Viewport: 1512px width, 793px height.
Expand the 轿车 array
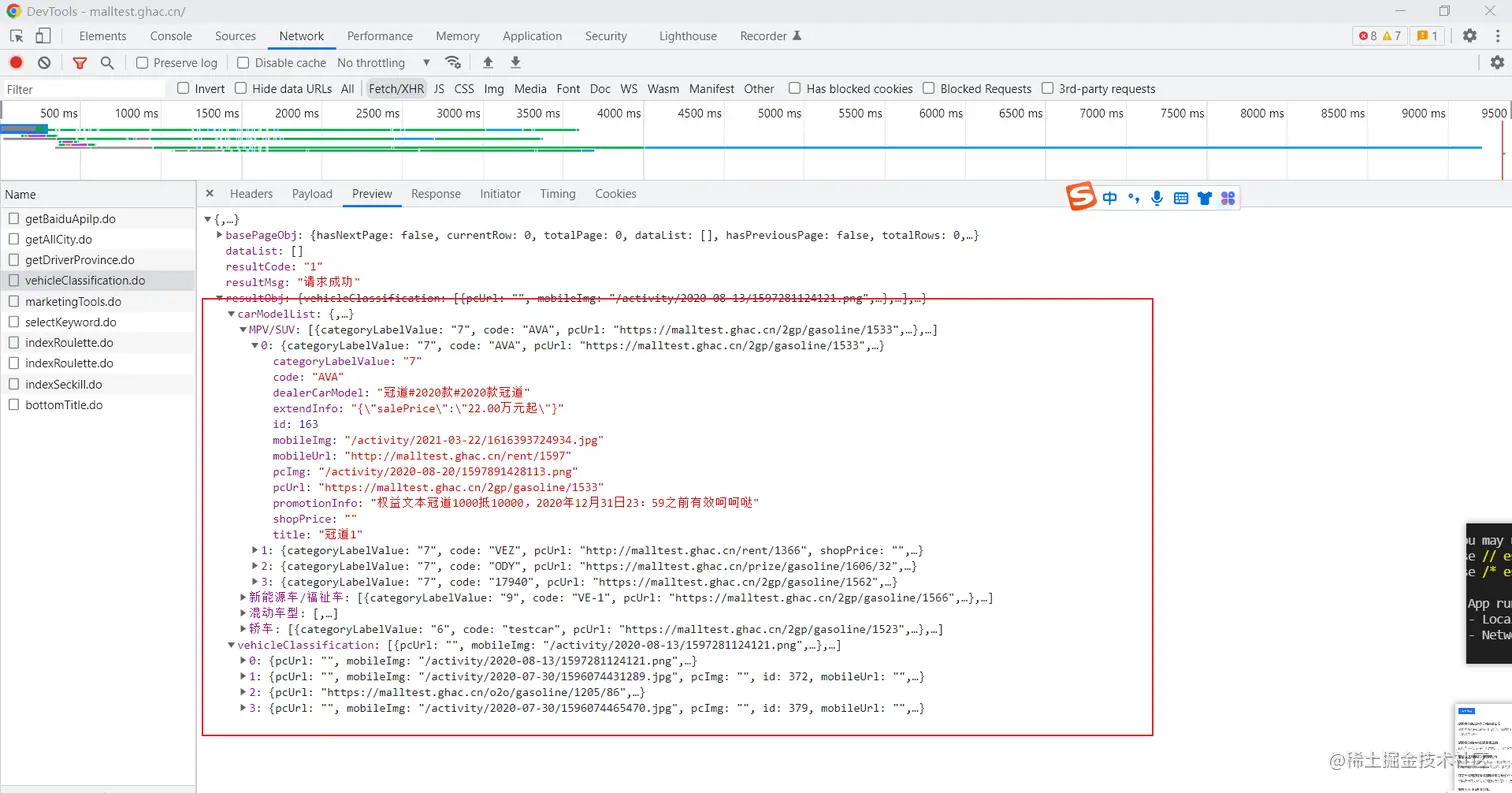pos(243,630)
